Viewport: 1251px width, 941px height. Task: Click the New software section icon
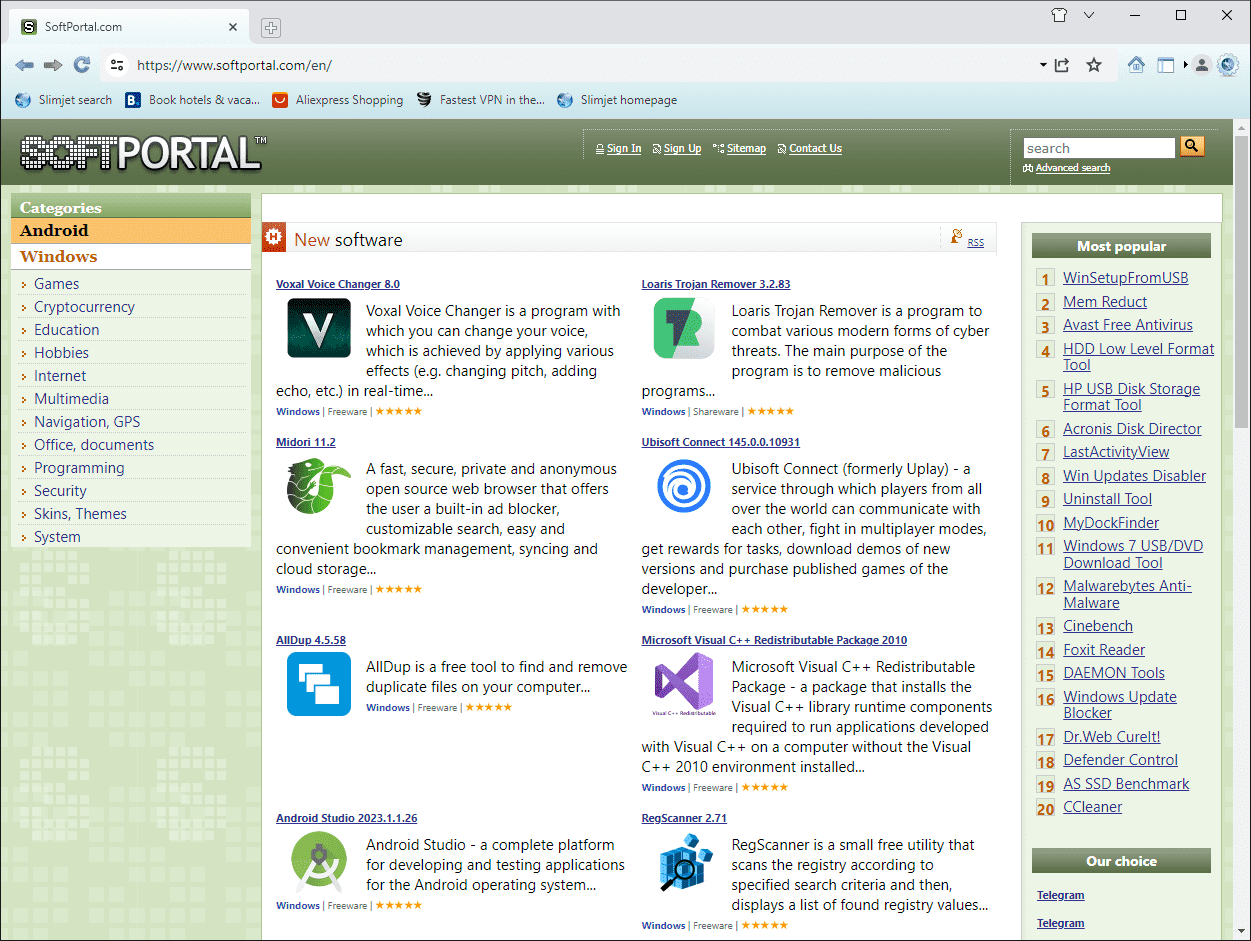click(274, 238)
